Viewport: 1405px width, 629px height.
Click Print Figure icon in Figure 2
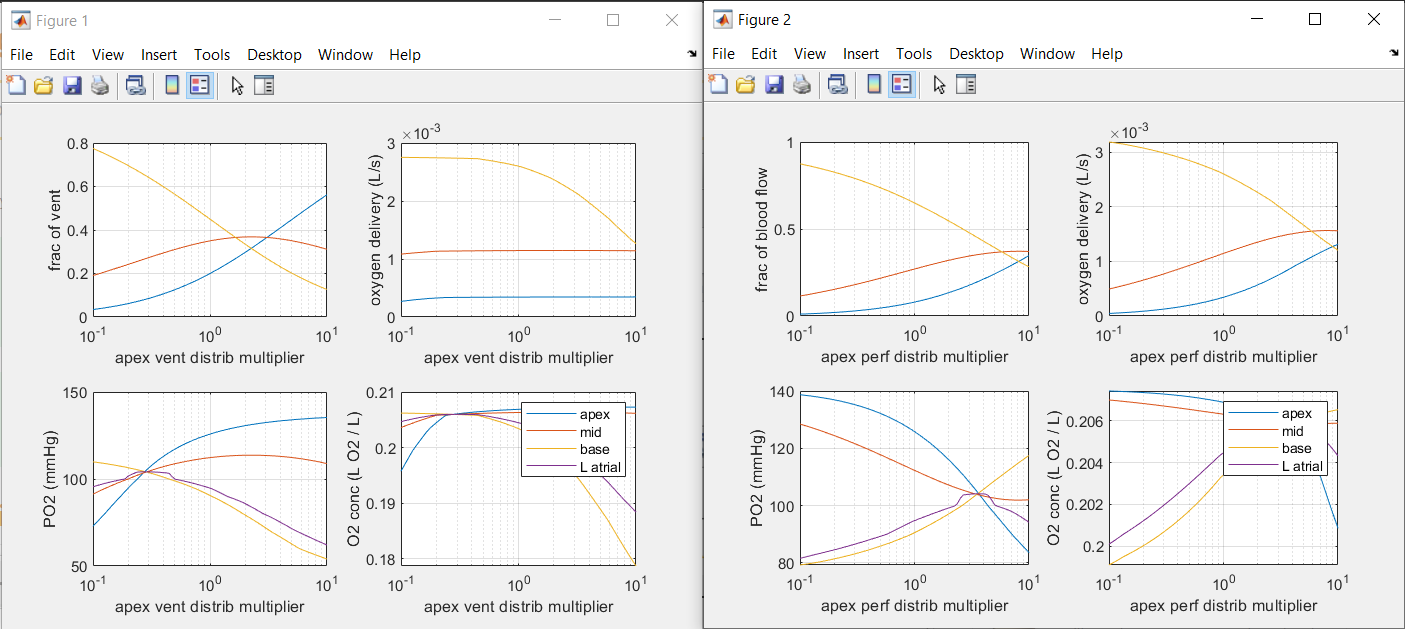pyautogui.click(x=802, y=85)
